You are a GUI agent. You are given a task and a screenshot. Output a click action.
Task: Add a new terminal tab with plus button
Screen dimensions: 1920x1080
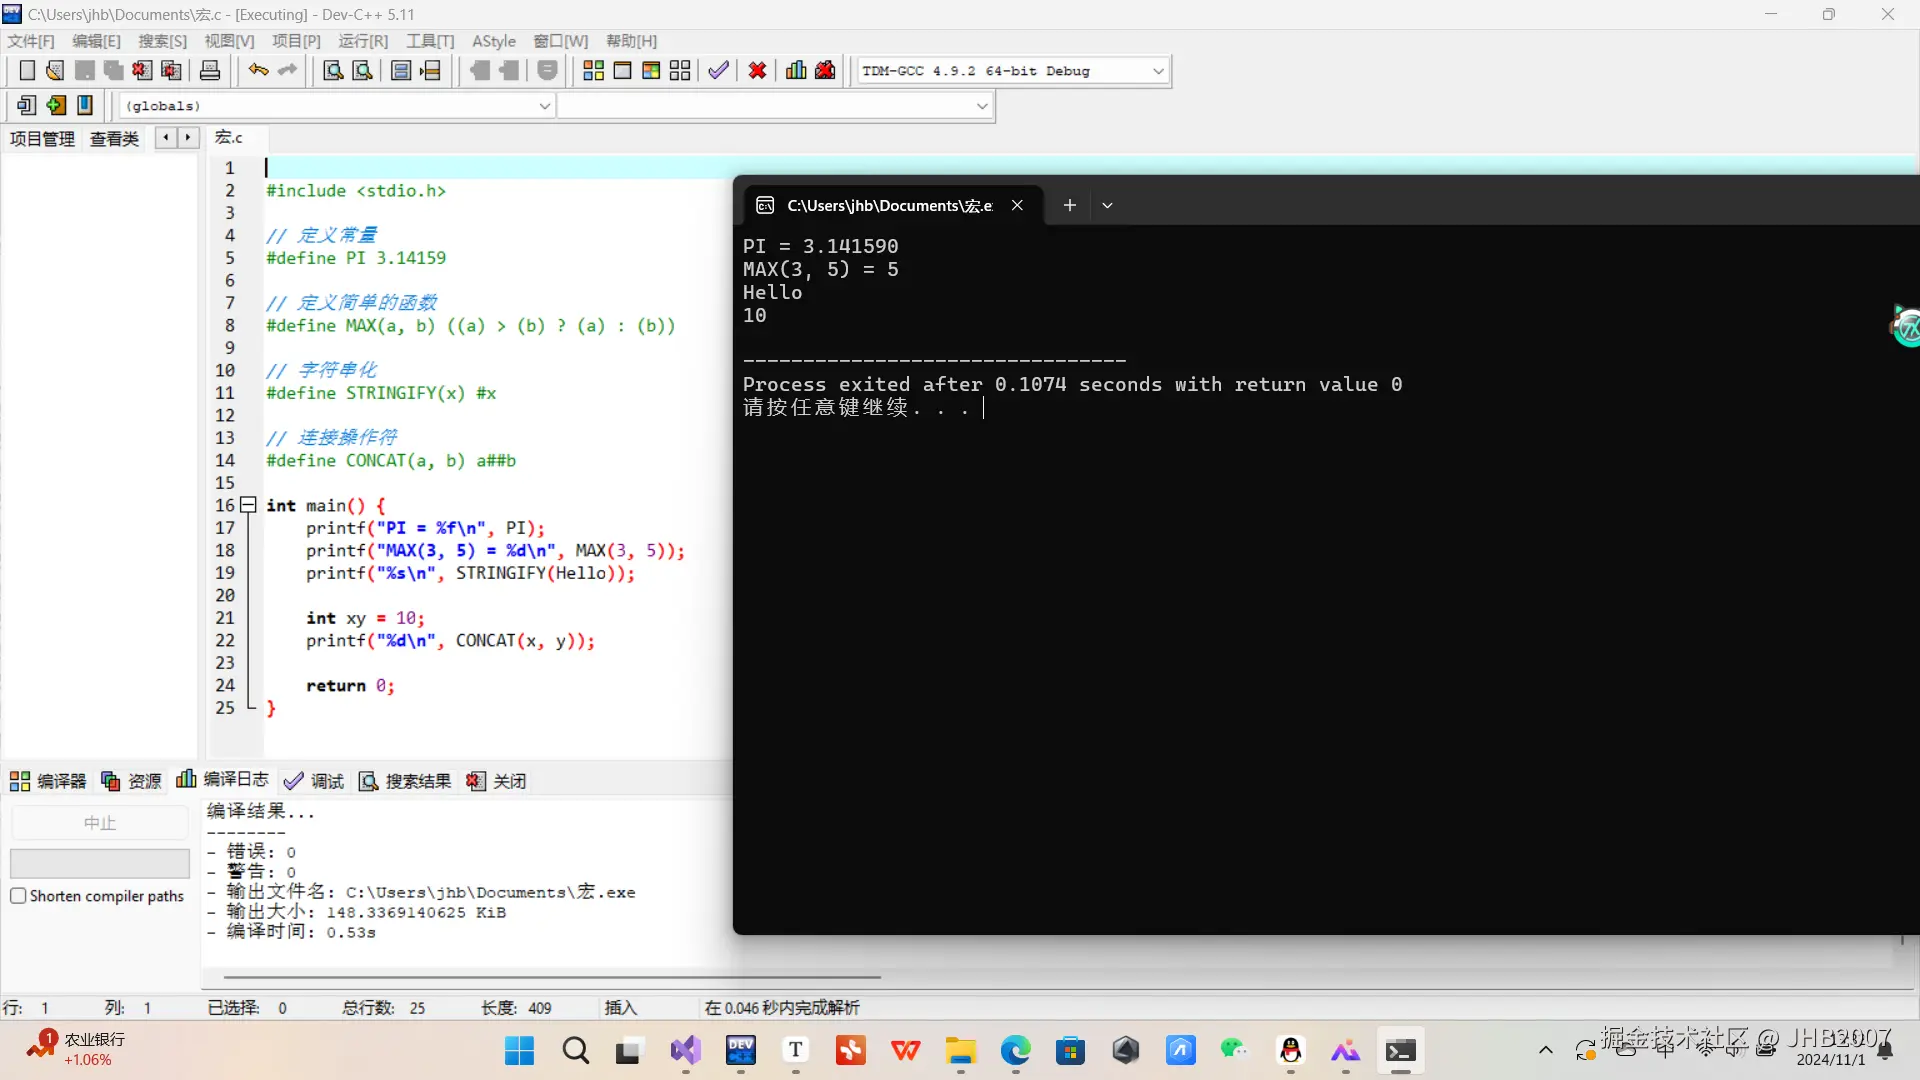point(1069,205)
